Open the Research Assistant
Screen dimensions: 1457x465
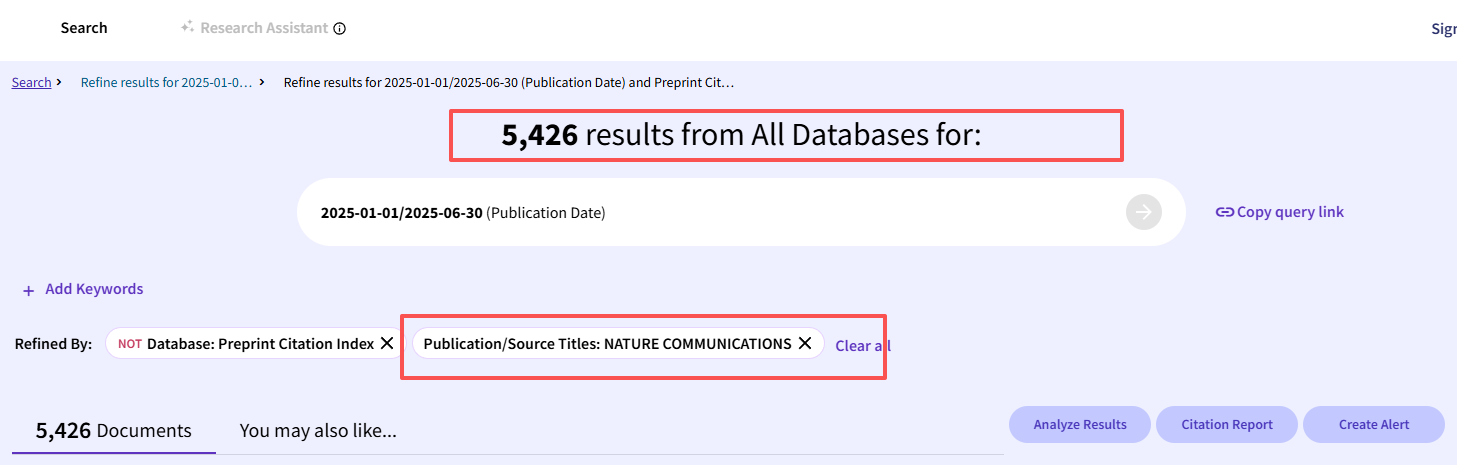[x=263, y=28]
